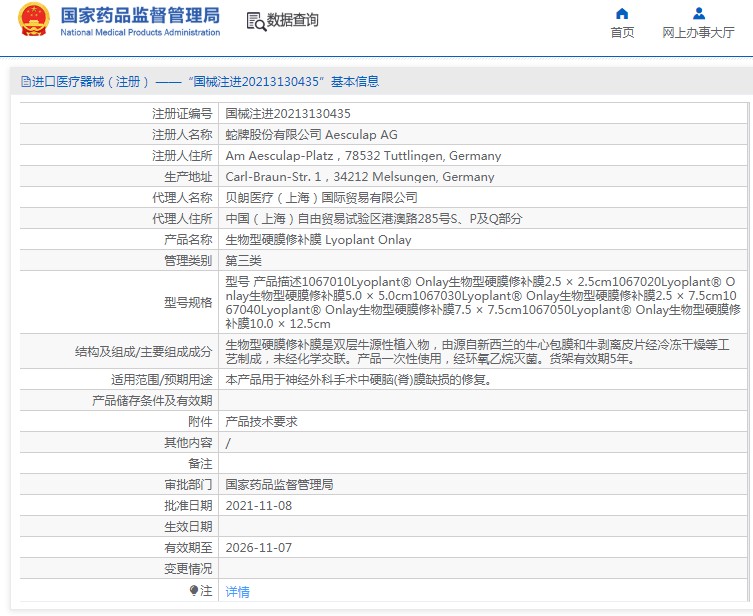
Task: Click attachment 产品技术要求
Action: click(x=262, y=422)
